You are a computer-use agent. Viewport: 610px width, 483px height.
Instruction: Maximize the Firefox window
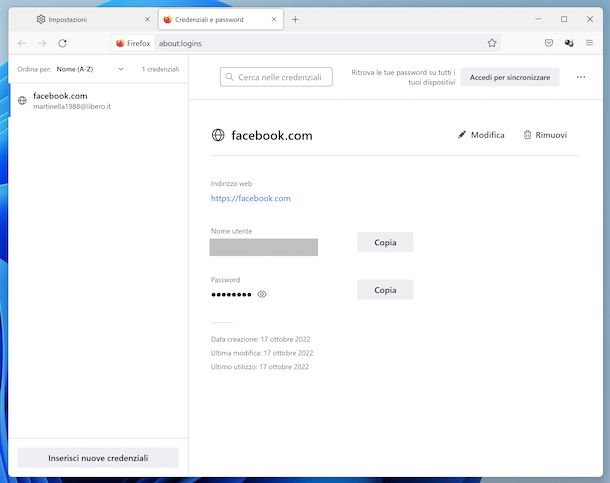click(564, 19)
